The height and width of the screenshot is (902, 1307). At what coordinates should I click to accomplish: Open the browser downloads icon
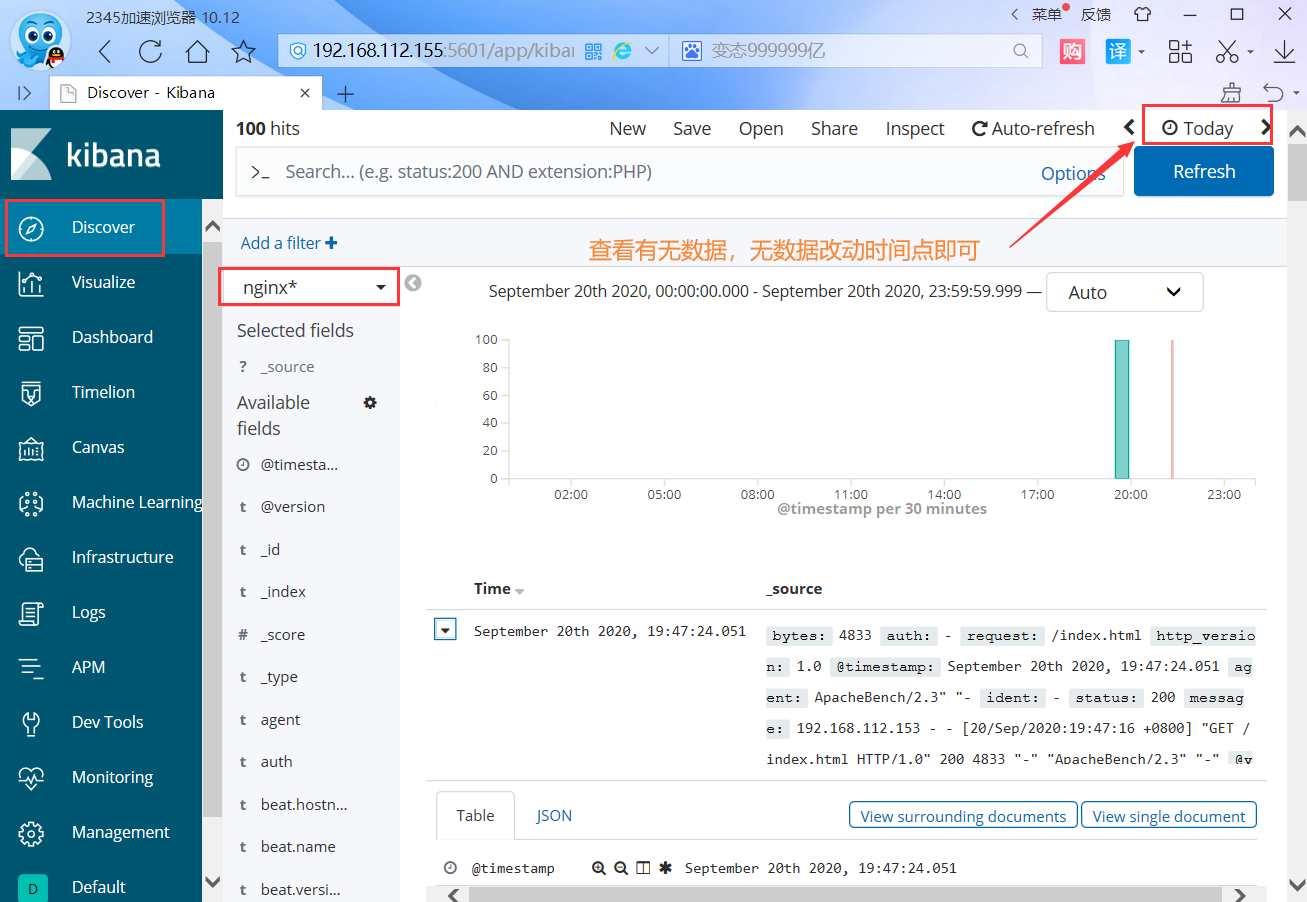1285,50
